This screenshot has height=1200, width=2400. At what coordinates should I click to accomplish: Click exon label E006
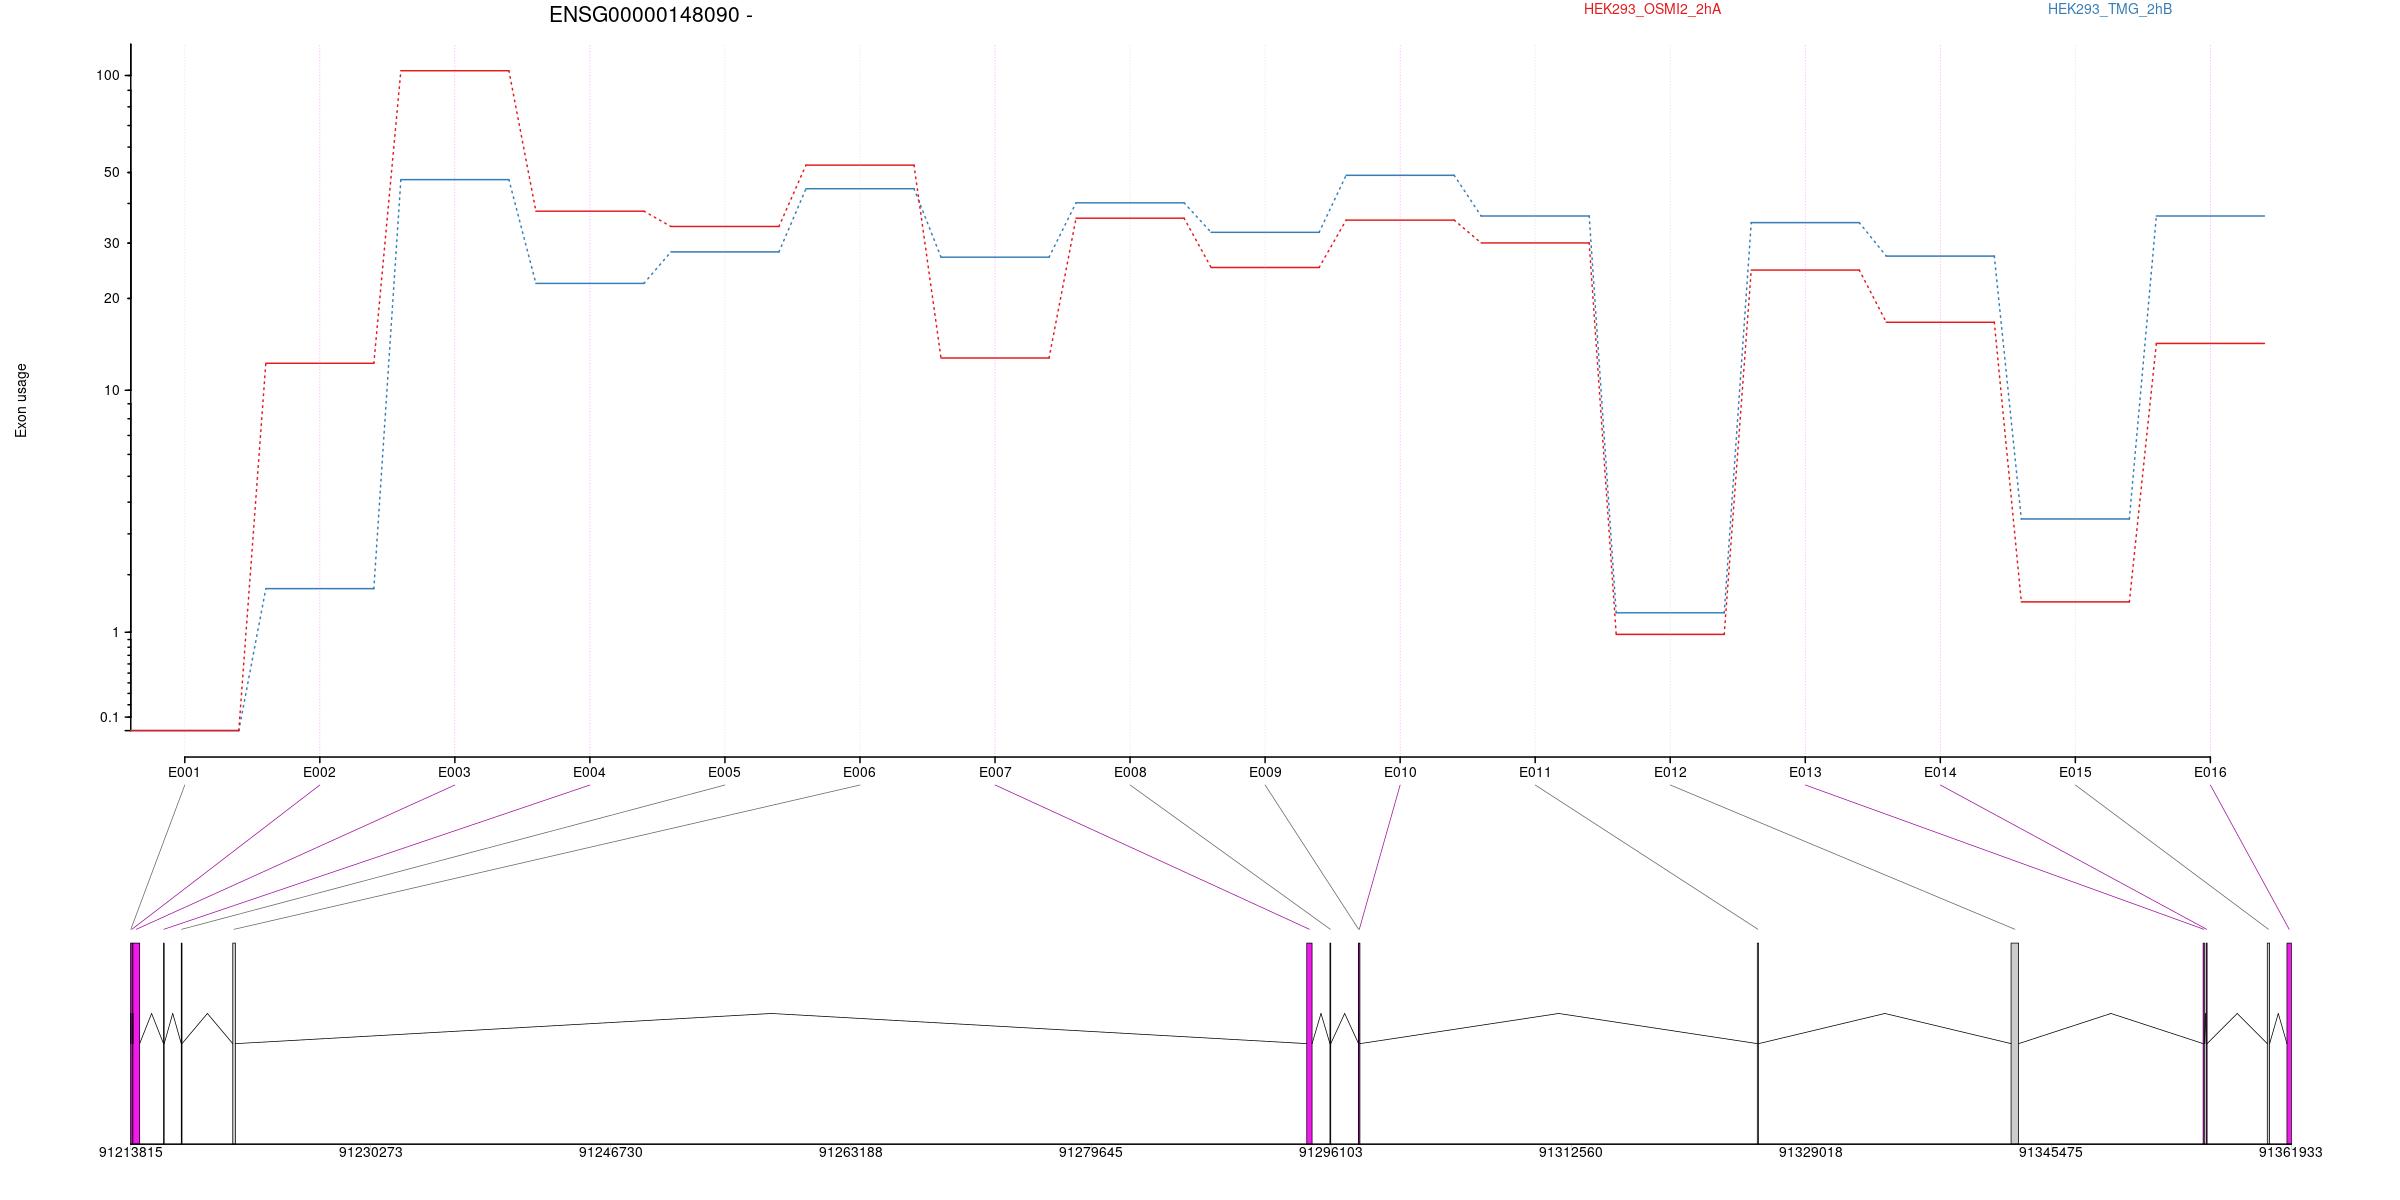click(859, 772)
